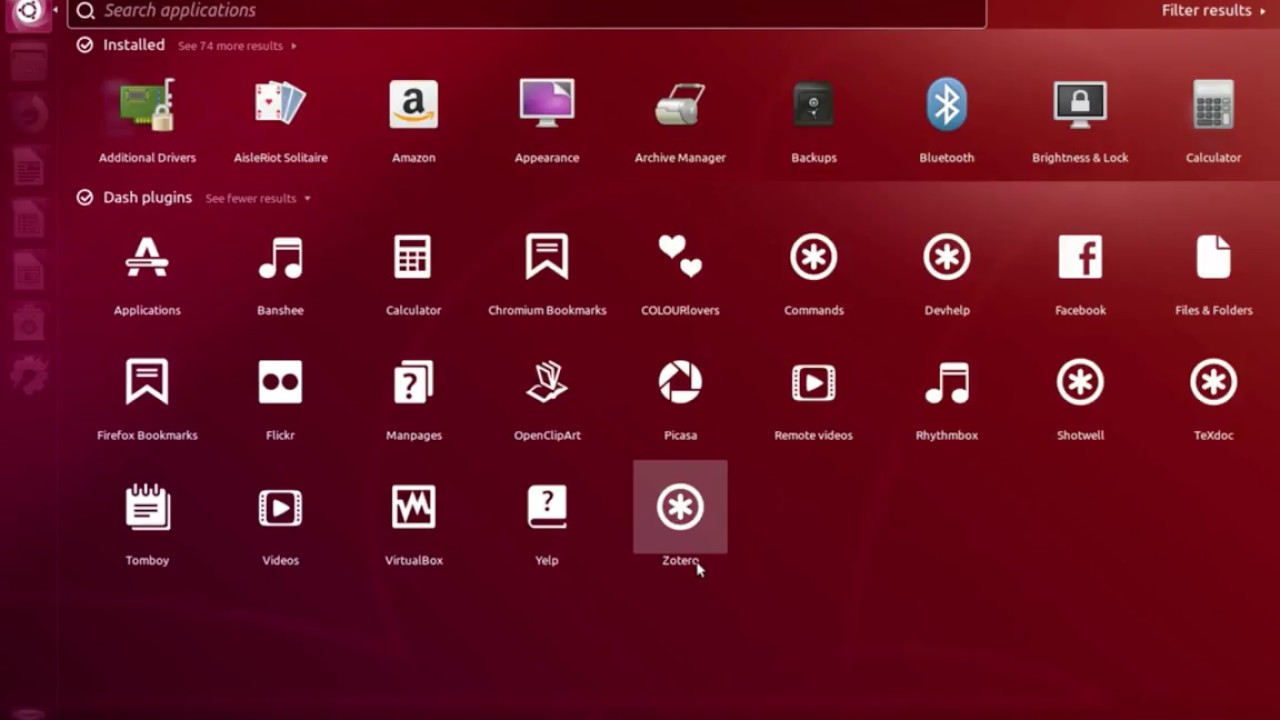Expand 'See 74 more results' for Installed
The image size is (1280, 720).
click(237, 46)
